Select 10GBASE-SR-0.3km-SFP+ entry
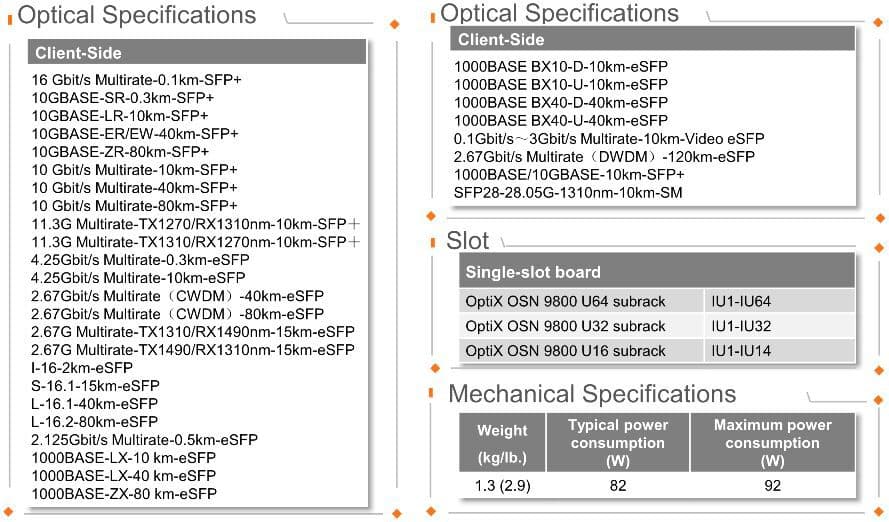889x522 pixels. click(122, 98)
